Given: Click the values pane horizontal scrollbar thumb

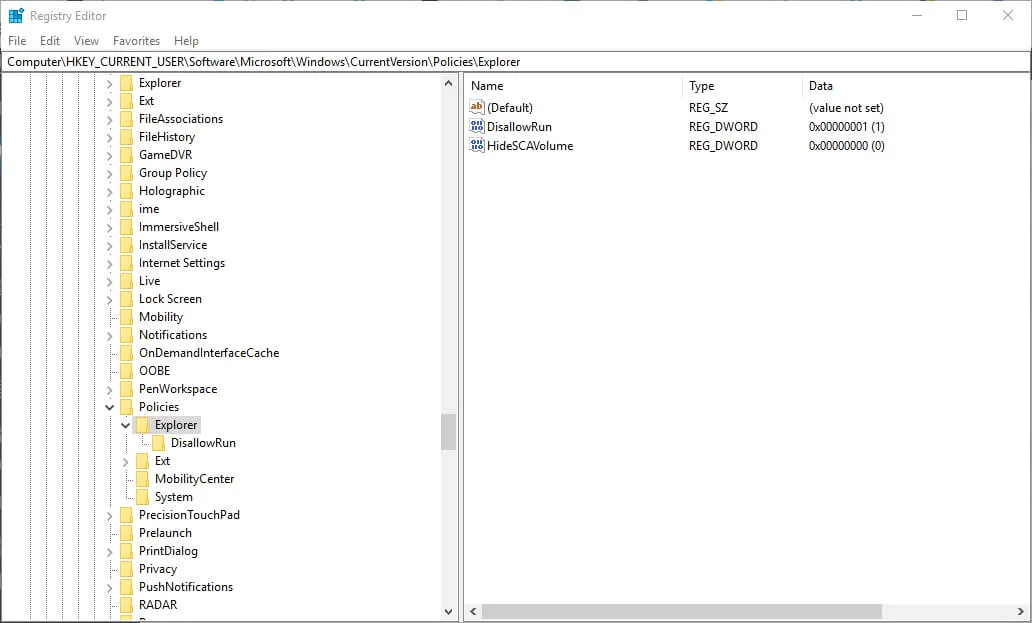Looking at the screenshot, I should pos(681,611).
